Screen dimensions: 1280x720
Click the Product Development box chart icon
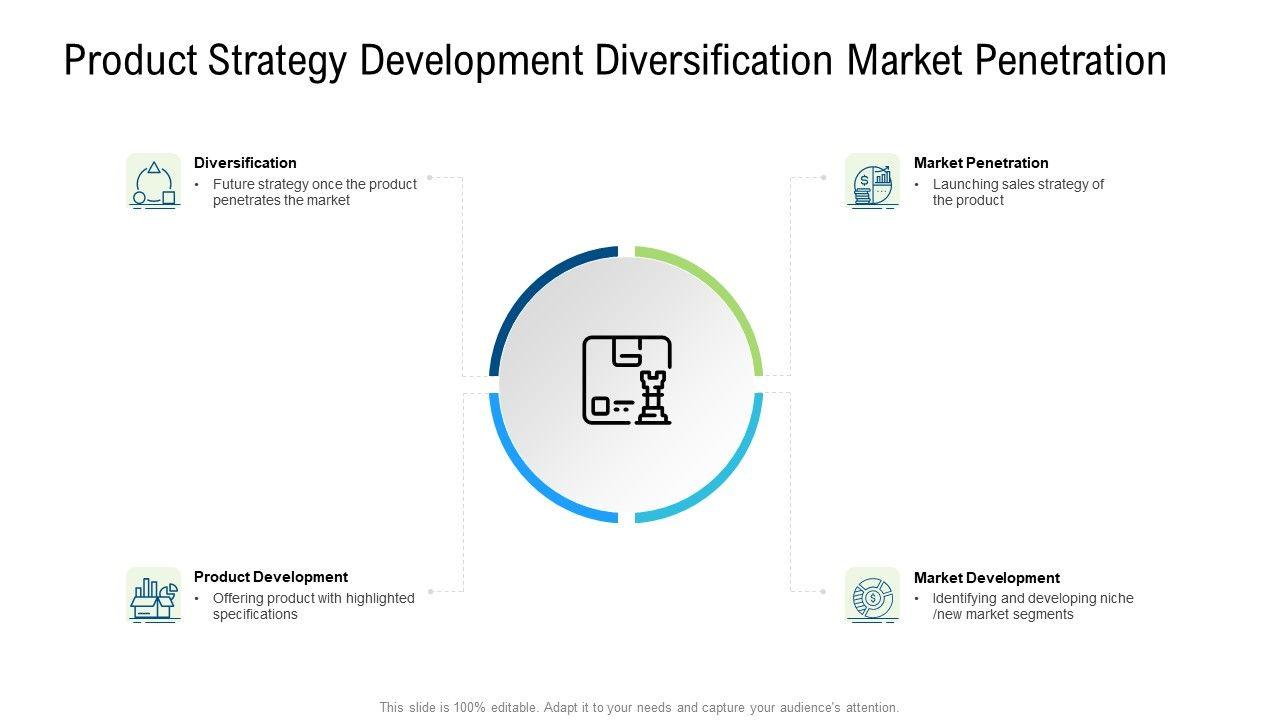pyautogui.click(x=154, y=596)
